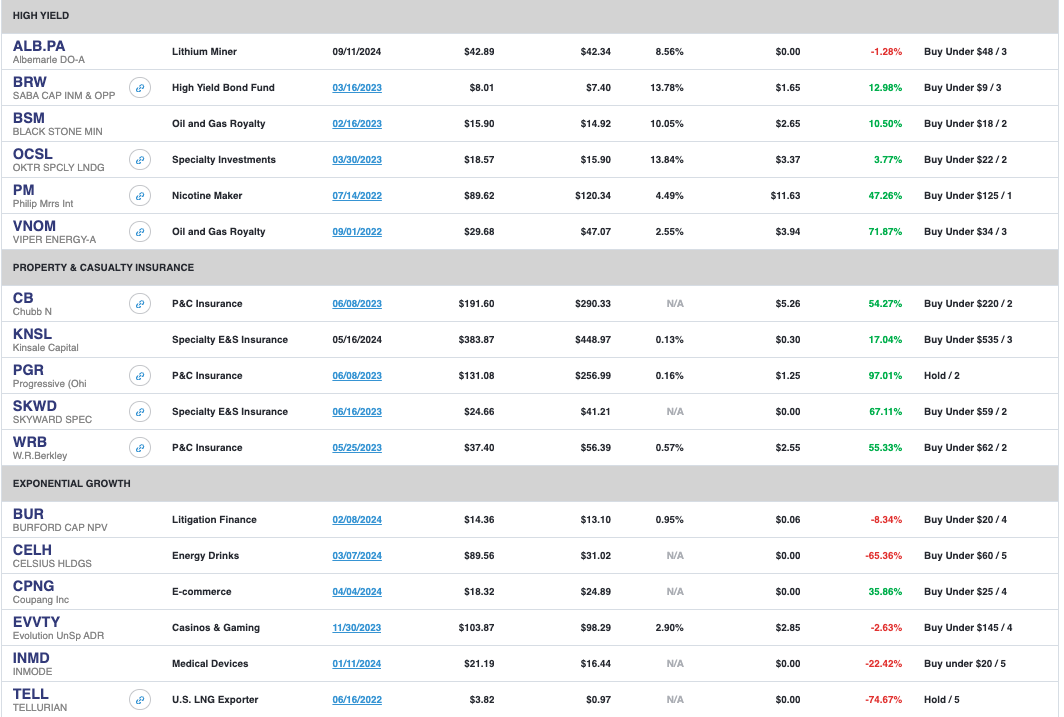Image resolution: width=1064 pixels, height=717 pixels.
Task: Click the EVVTY ticker symbol
Action: [x=37, y=622]
